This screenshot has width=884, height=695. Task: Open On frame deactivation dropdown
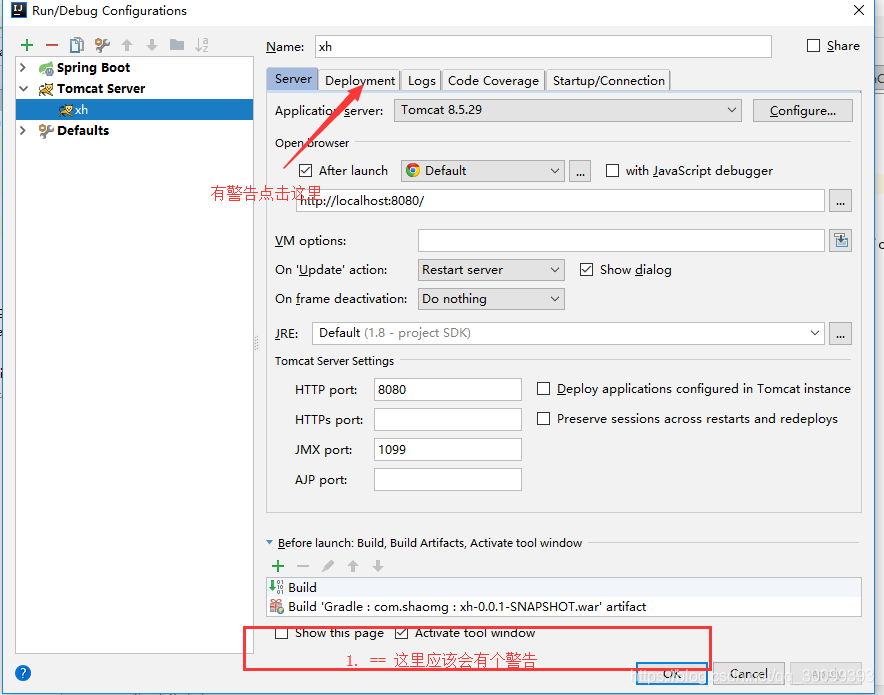point(491,299)
